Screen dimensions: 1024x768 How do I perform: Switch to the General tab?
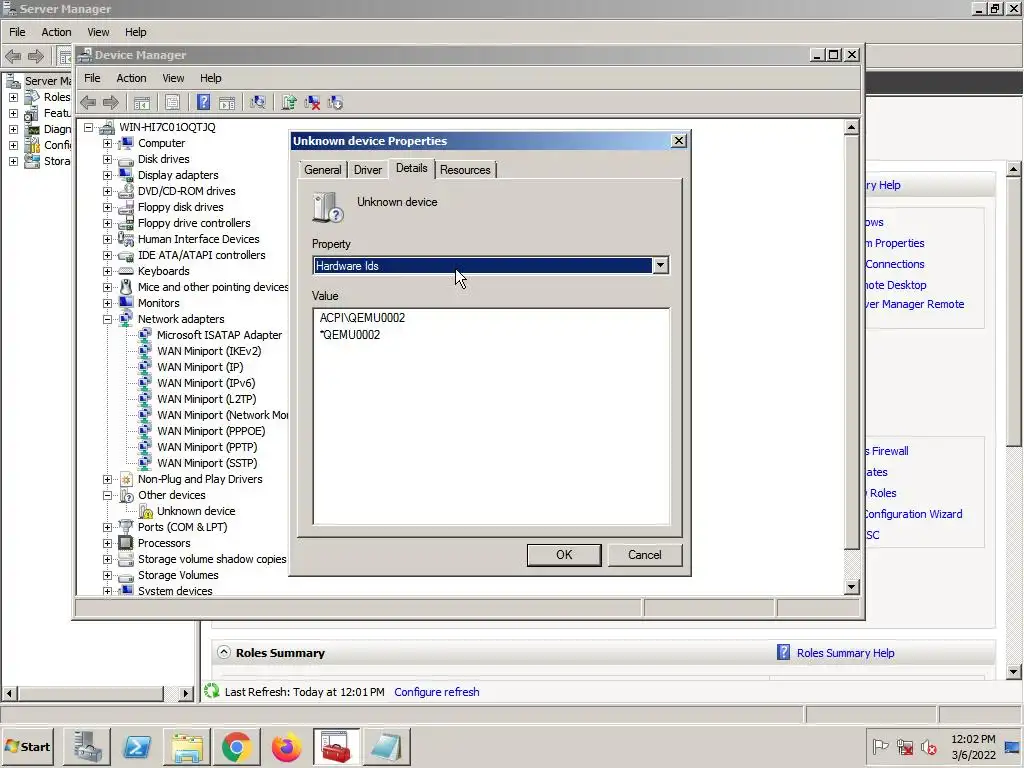(323, 170)
